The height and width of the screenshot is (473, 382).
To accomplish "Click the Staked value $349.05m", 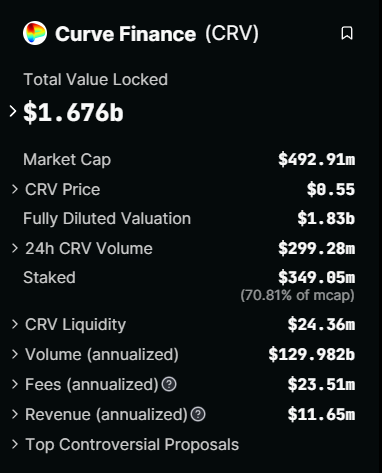I will tap(317, 278).
